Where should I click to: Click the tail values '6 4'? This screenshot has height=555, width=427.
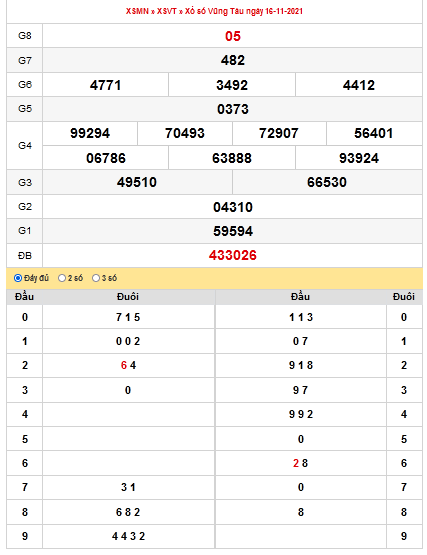[128, 365]
